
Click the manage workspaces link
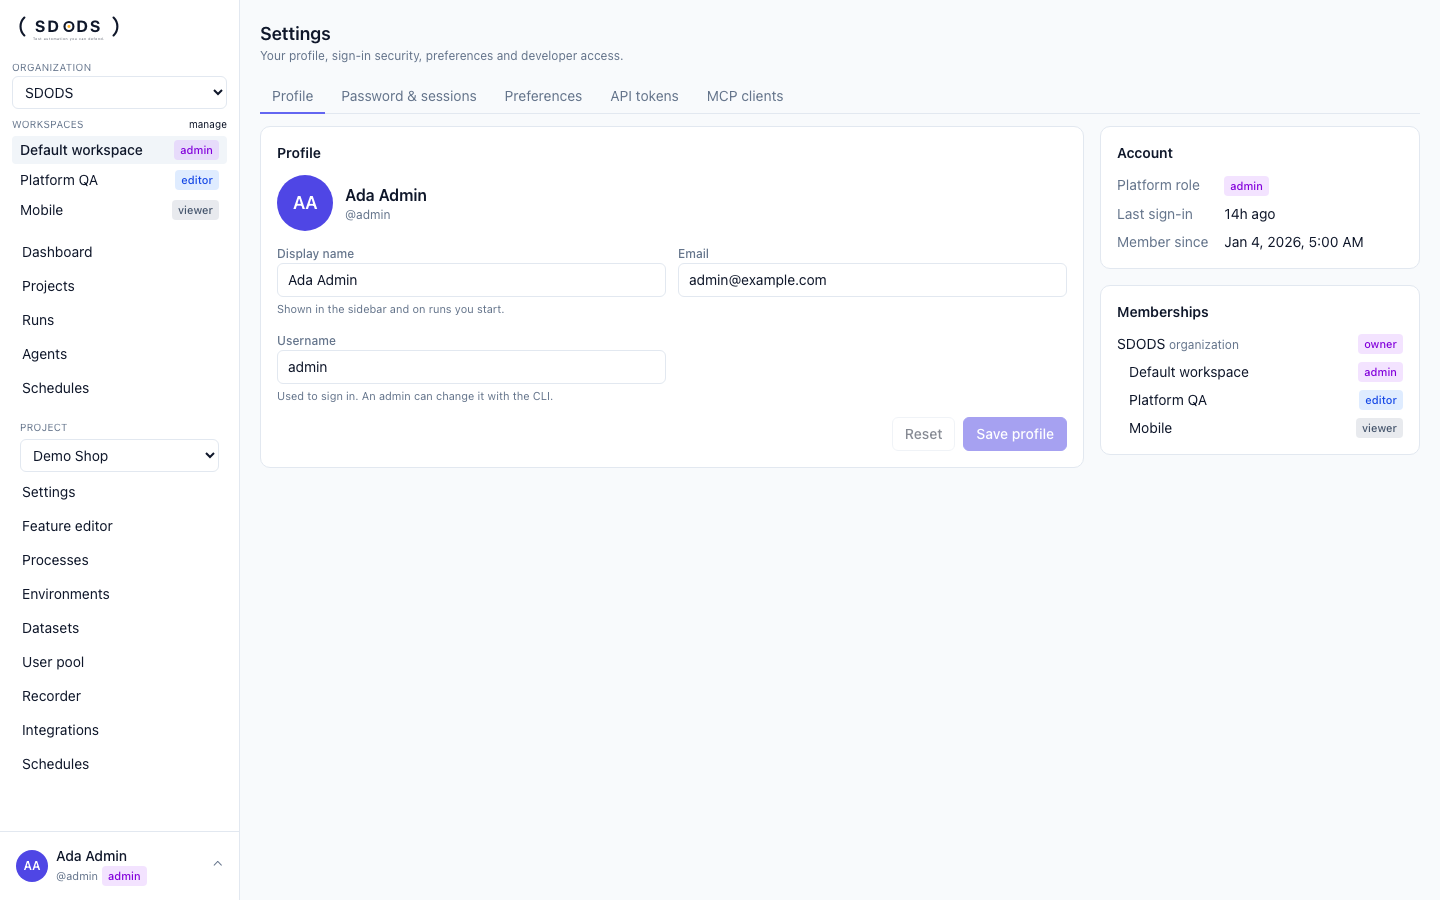[208, 125]
